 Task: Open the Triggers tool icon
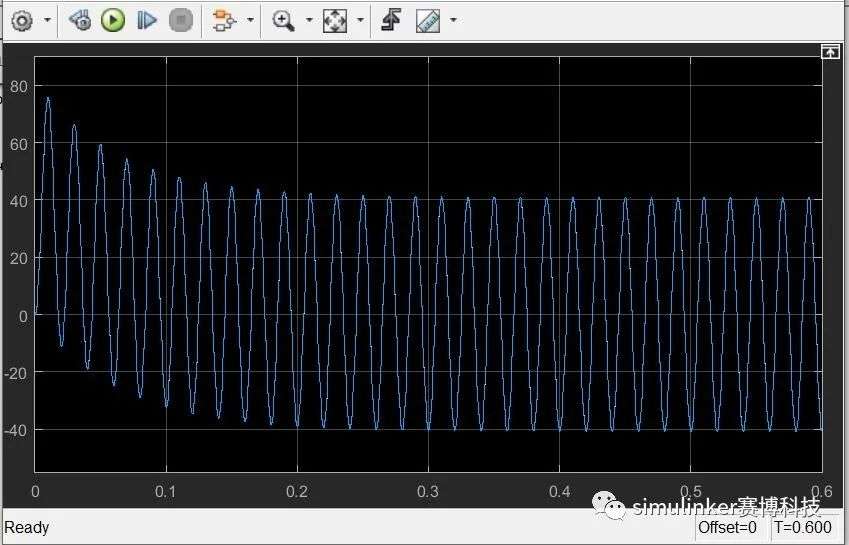click(391, 21)
